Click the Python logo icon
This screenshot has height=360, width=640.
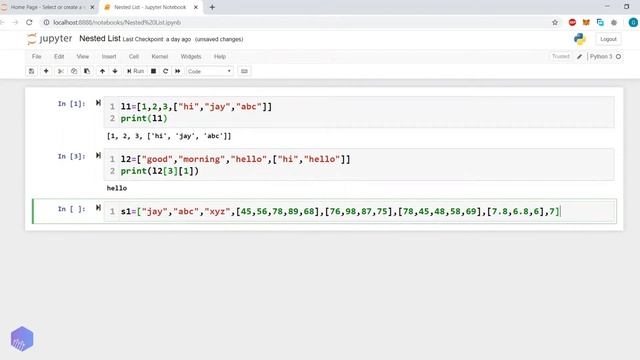[x=580, y=39]
